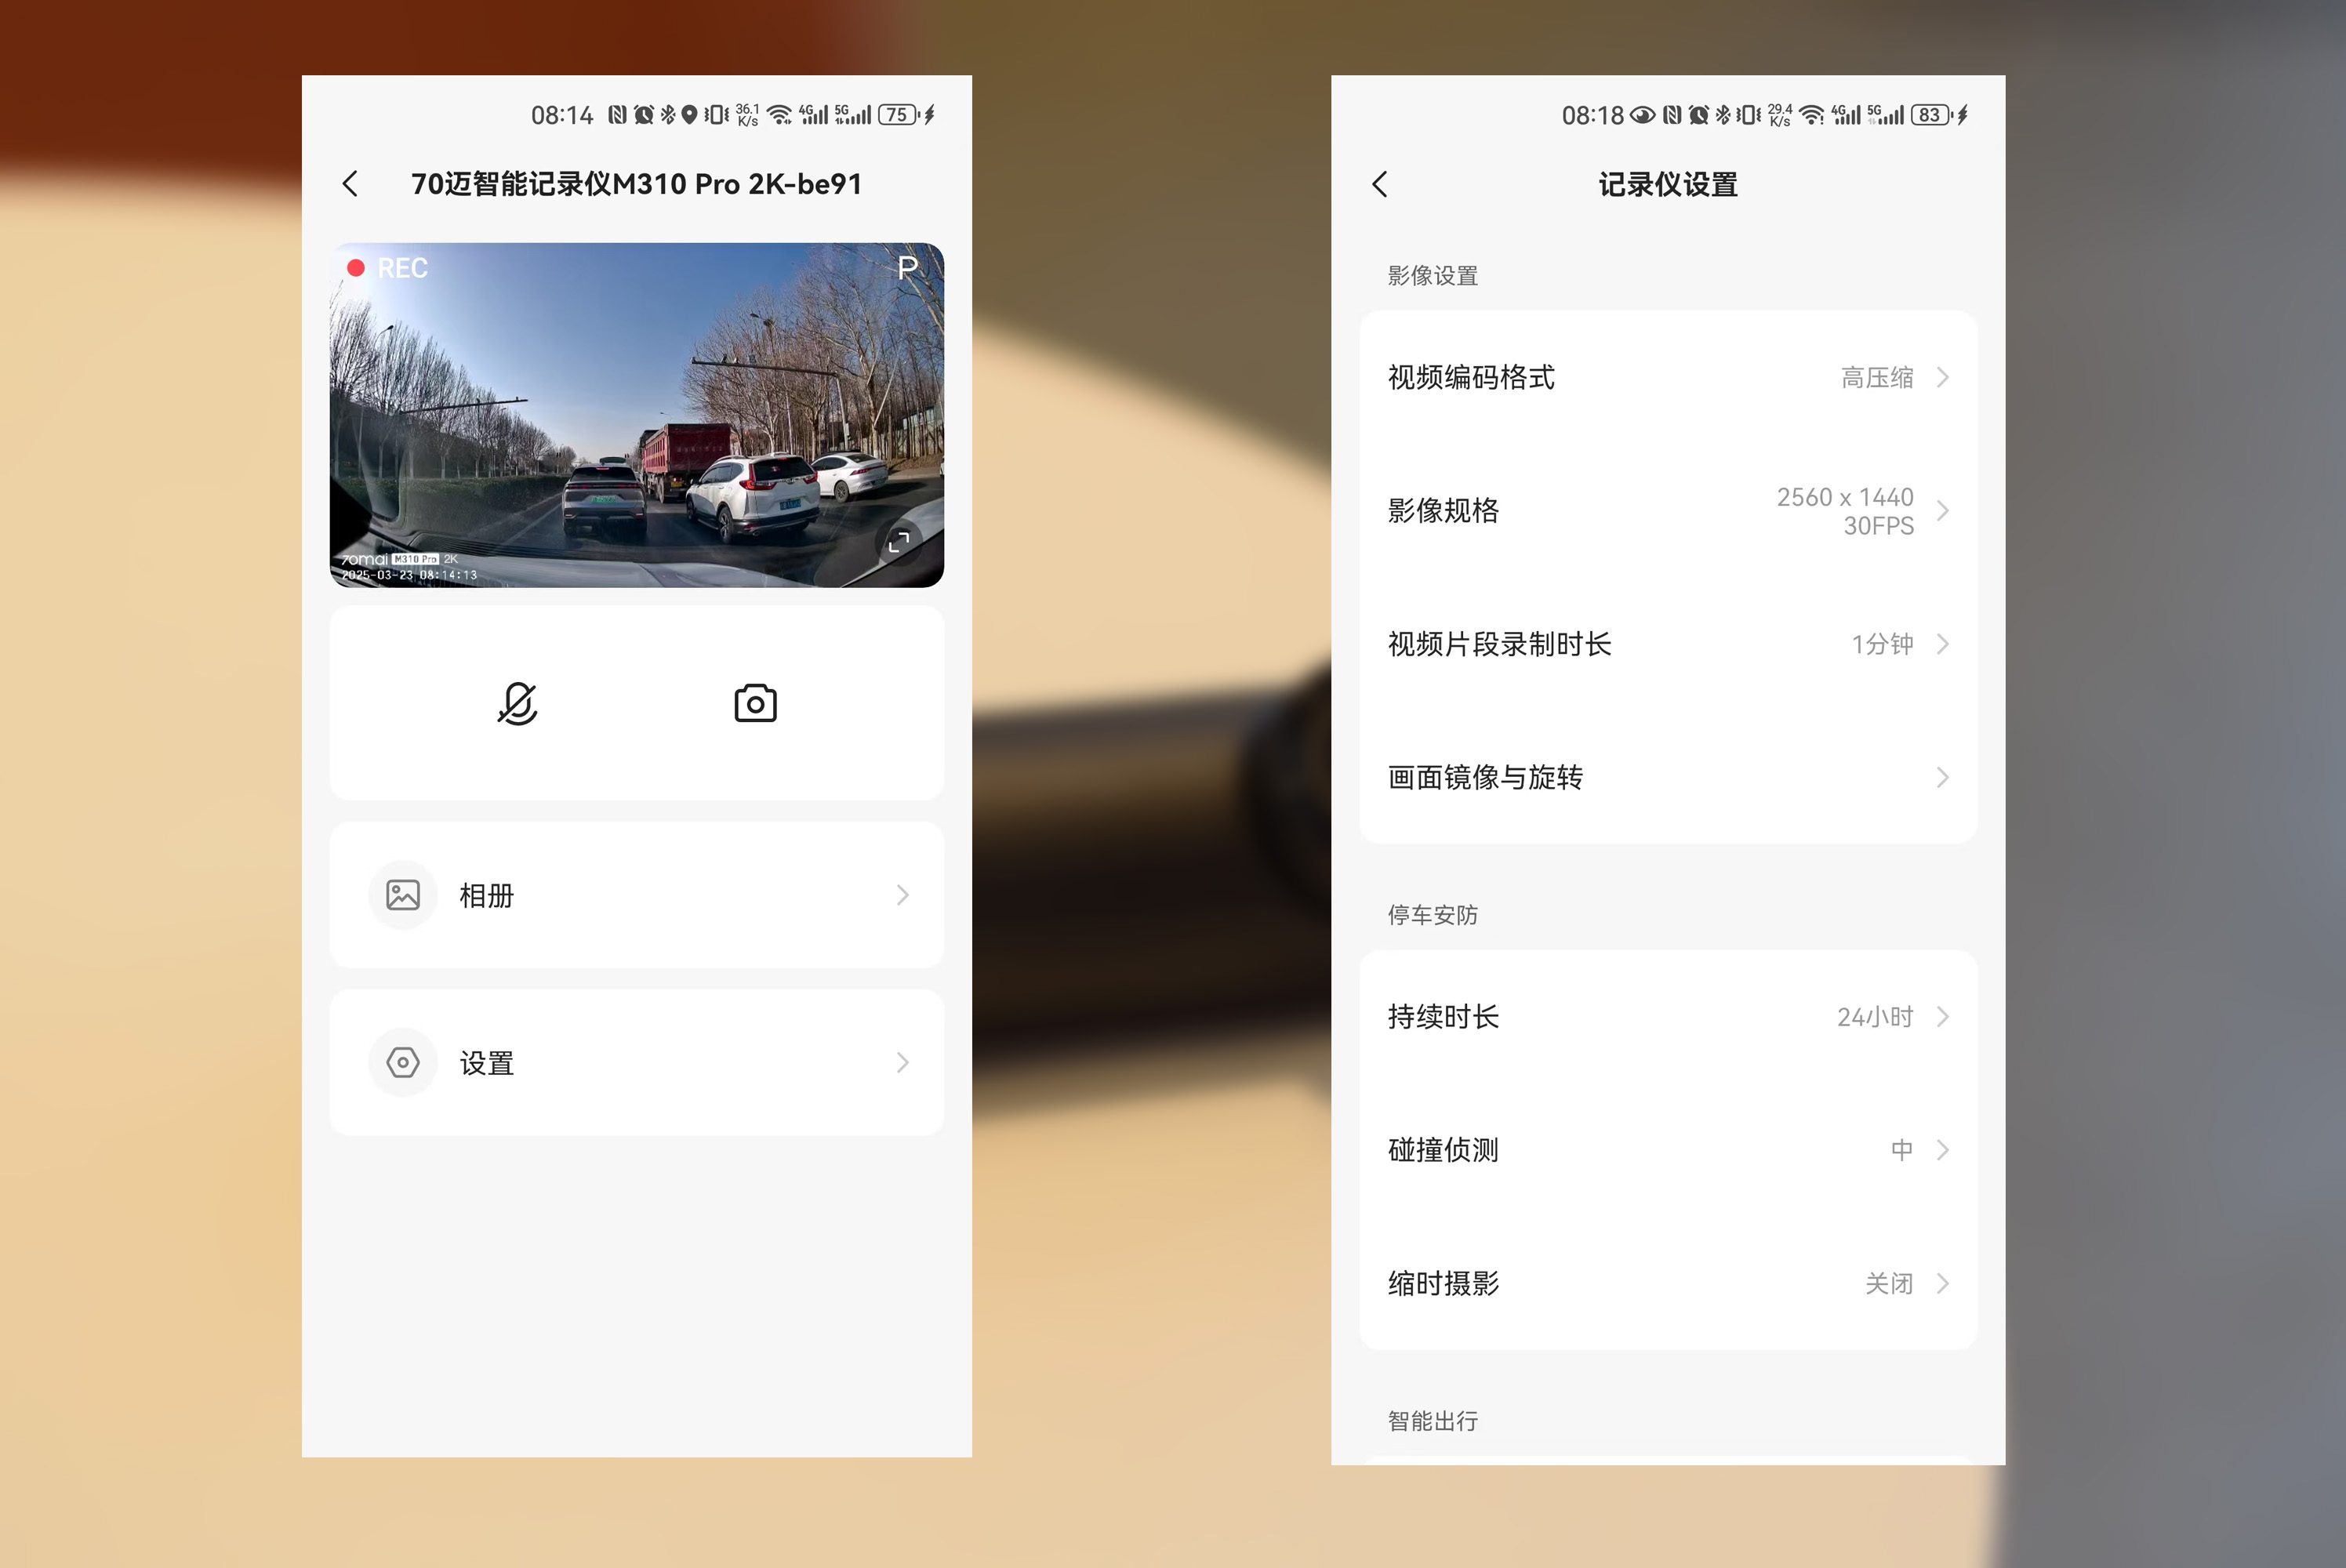Go back from 记录仪设置 page
Viewport: 2346px width, 1568px height.
coord(1380,184)
